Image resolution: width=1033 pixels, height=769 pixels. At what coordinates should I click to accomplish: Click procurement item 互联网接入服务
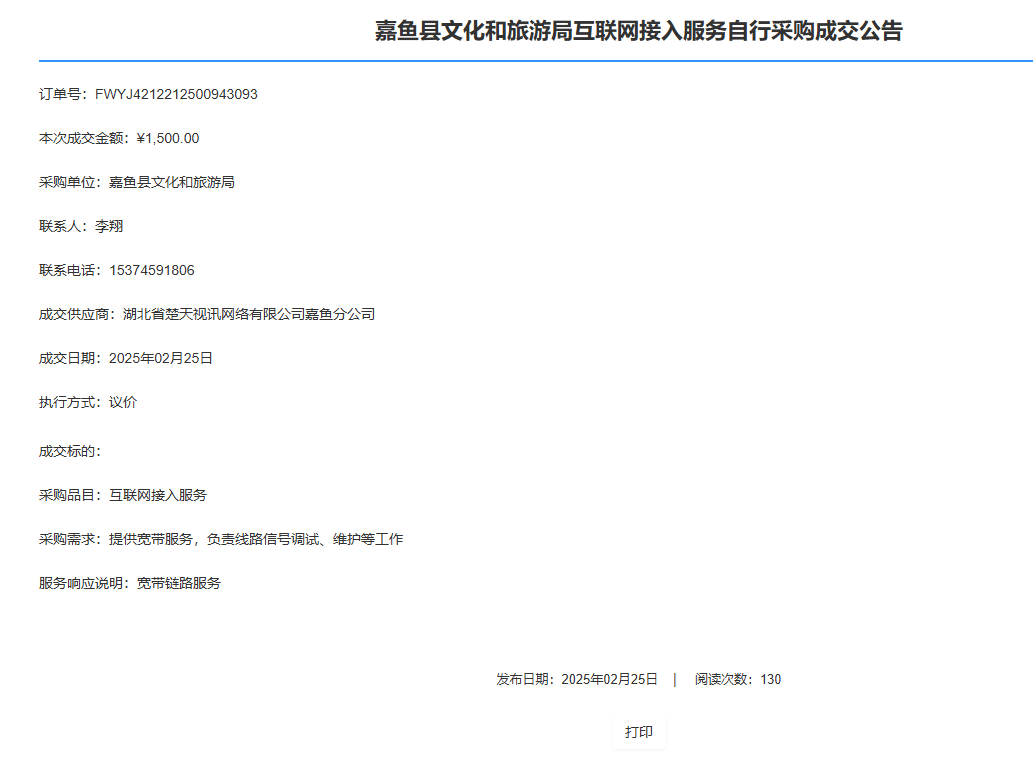pyautogui.click(x=157, y=496)
